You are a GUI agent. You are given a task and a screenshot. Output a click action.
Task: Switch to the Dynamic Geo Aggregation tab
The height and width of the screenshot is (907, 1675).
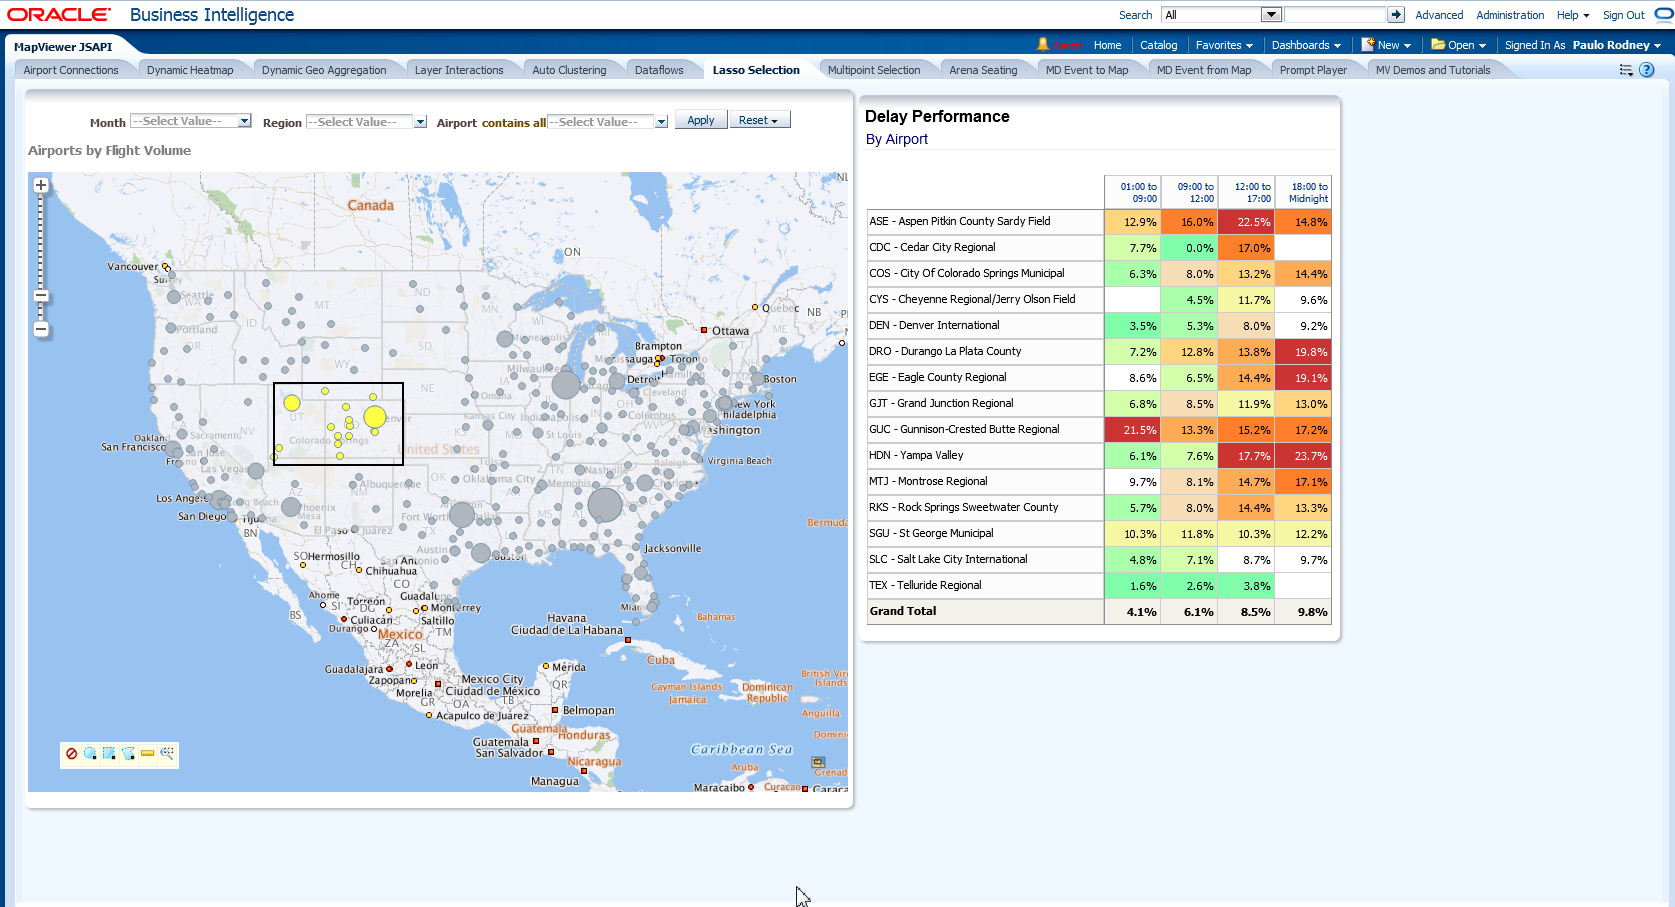coord(324,70)
